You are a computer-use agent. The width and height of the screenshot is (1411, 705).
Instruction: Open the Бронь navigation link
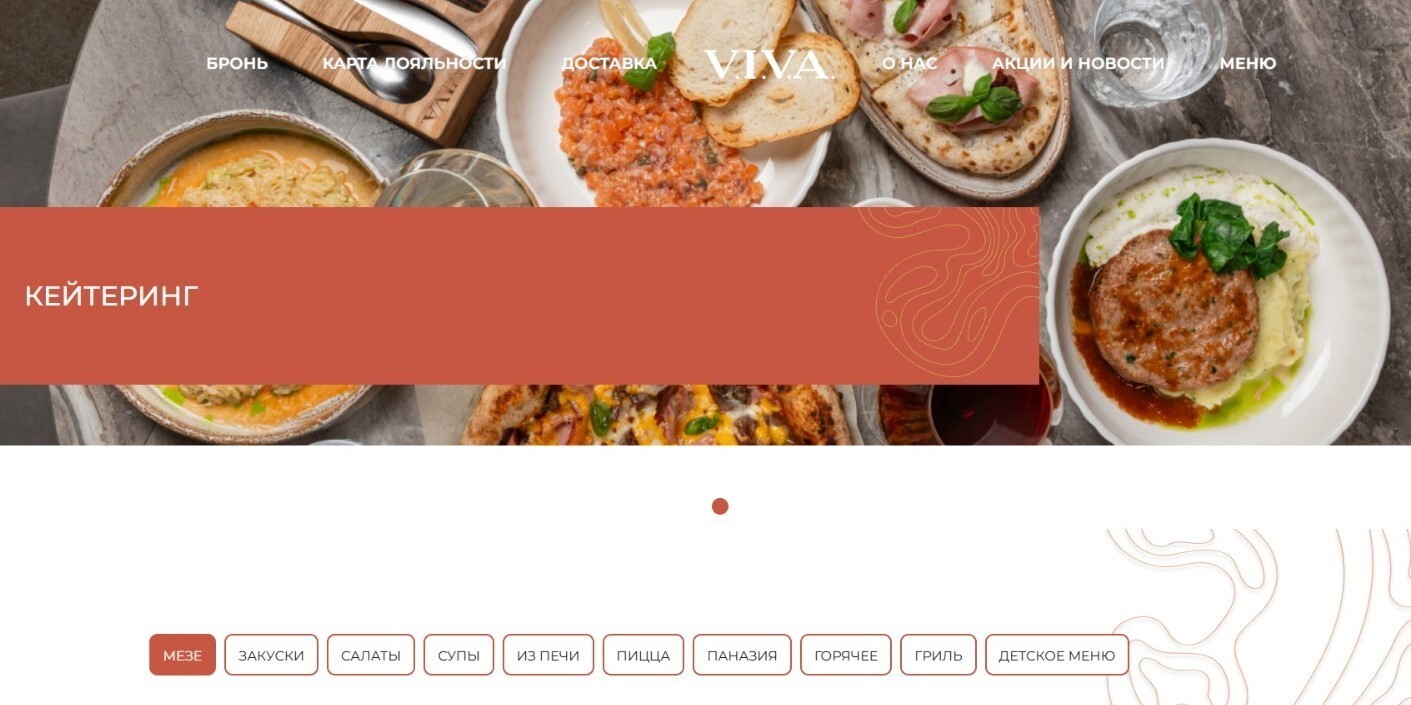coord(237,64)
